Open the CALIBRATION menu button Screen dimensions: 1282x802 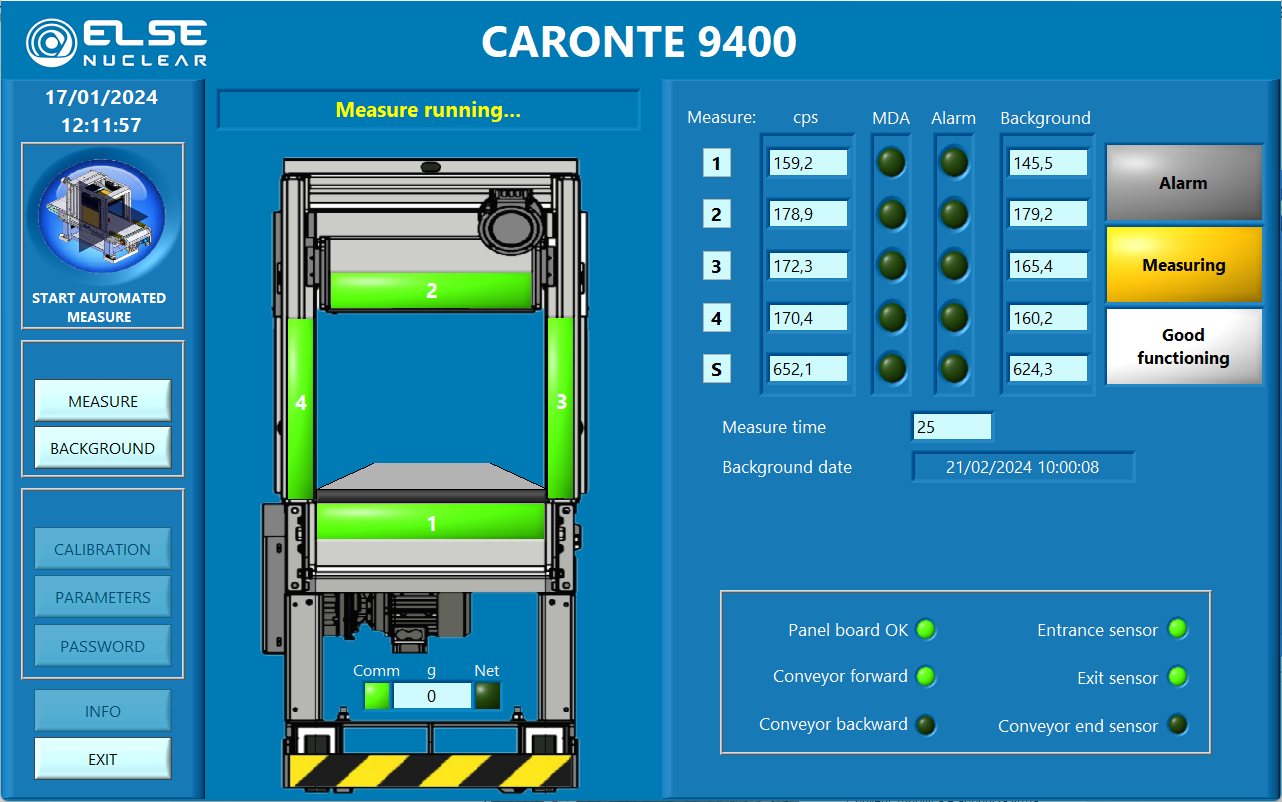point(102,549)
